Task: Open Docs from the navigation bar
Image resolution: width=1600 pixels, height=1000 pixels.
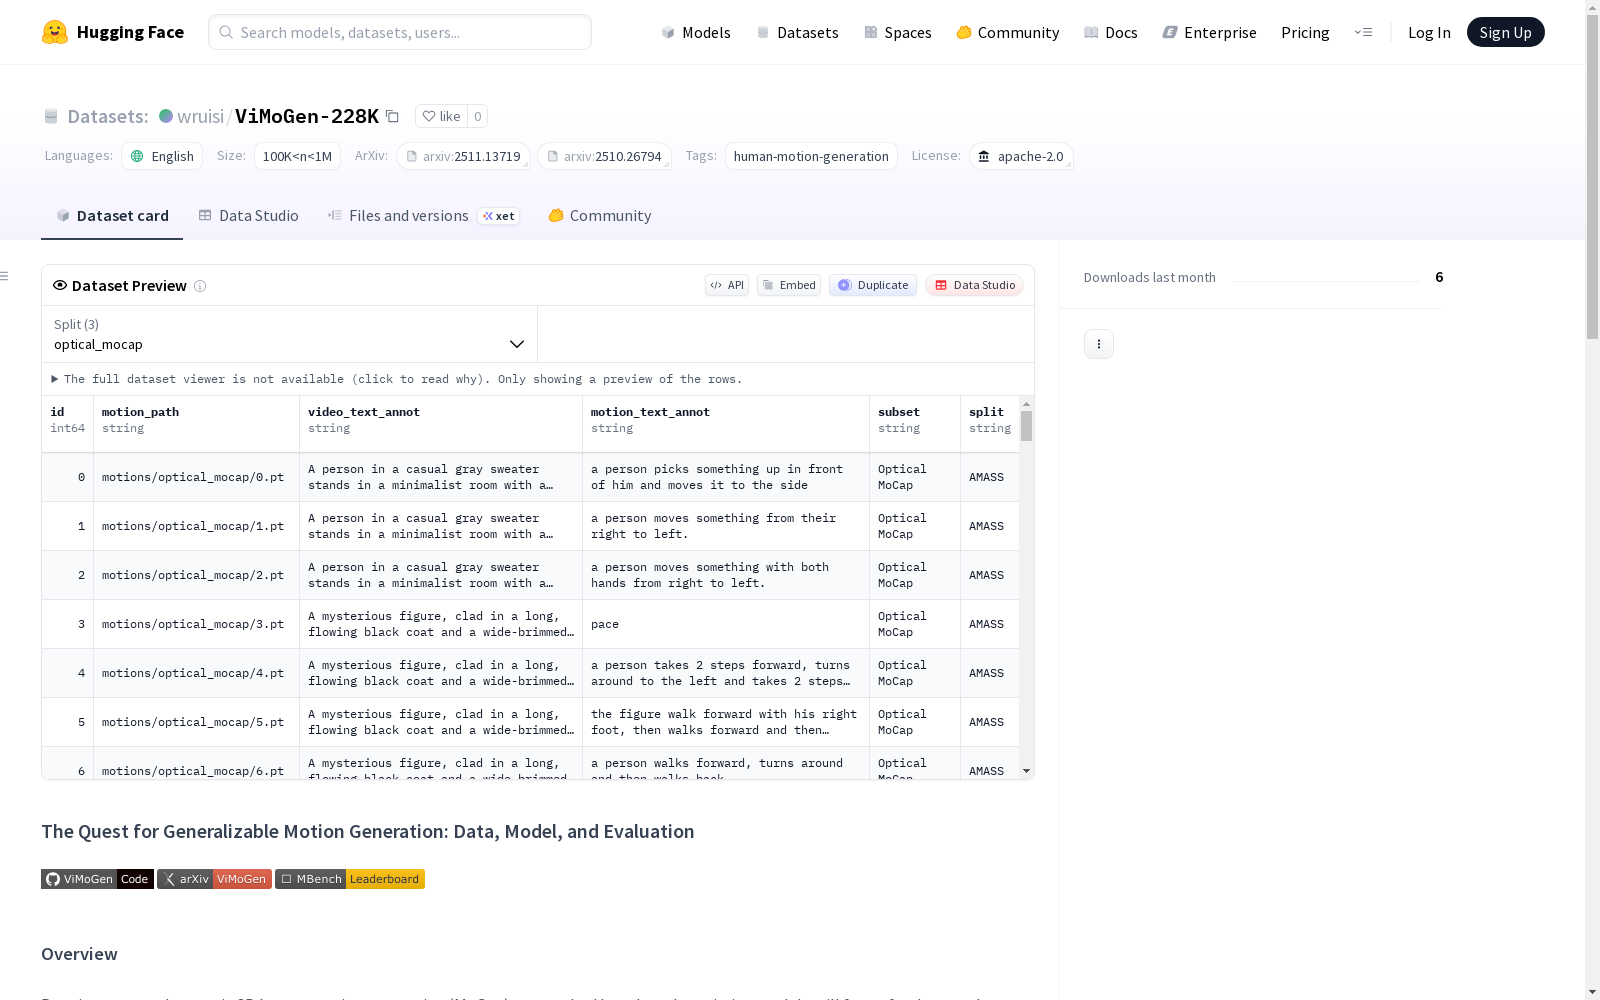Action: click(1111, 32)
